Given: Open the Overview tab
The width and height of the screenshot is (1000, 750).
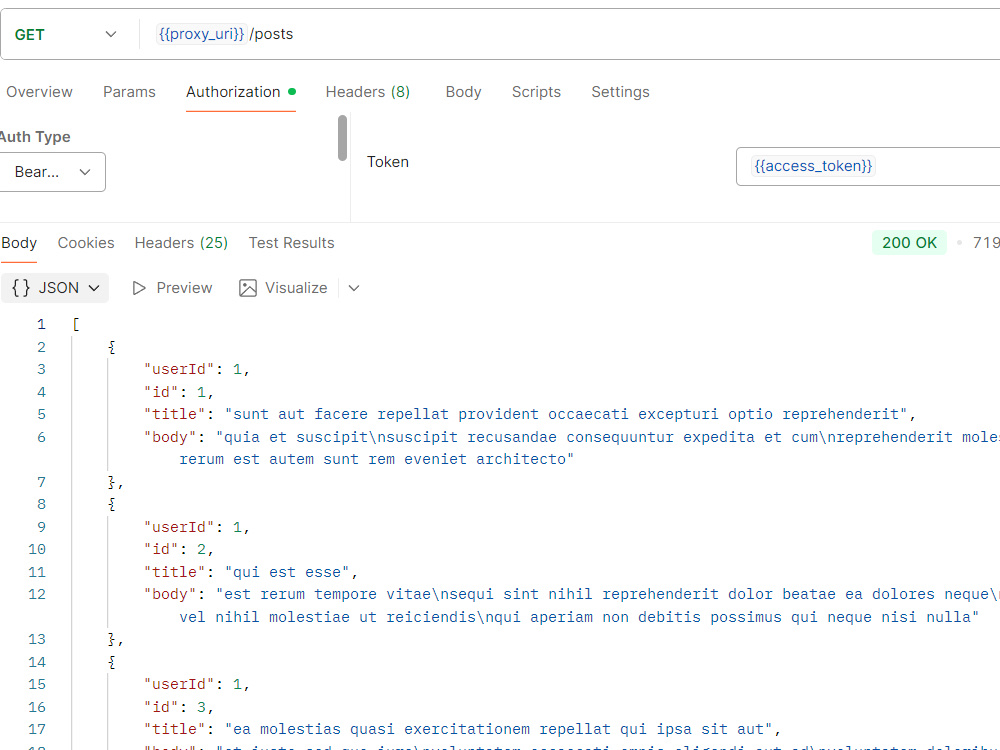Looking at the screenshot, I should 40,92.
